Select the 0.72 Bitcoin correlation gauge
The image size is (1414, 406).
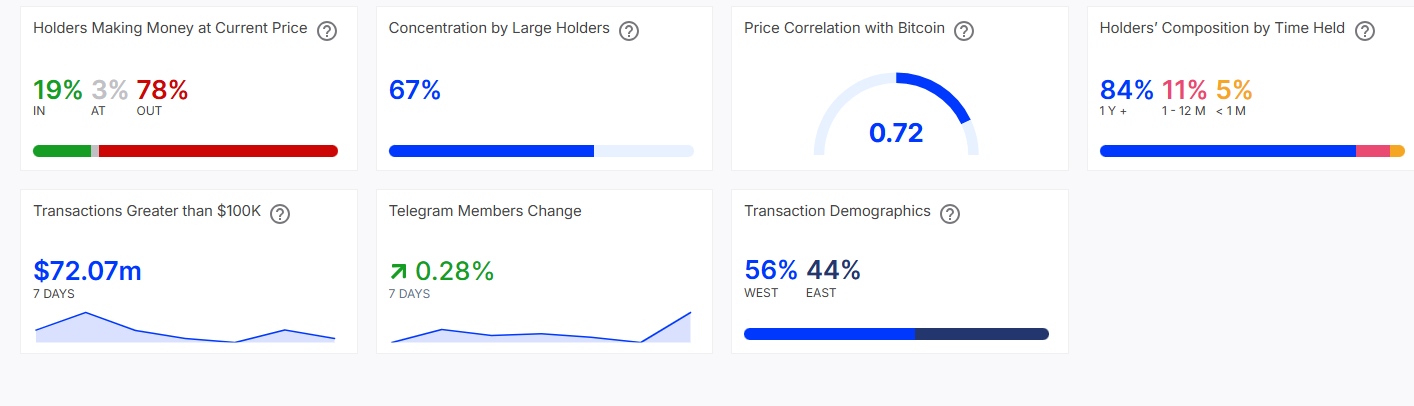click(x=896, y=114)
